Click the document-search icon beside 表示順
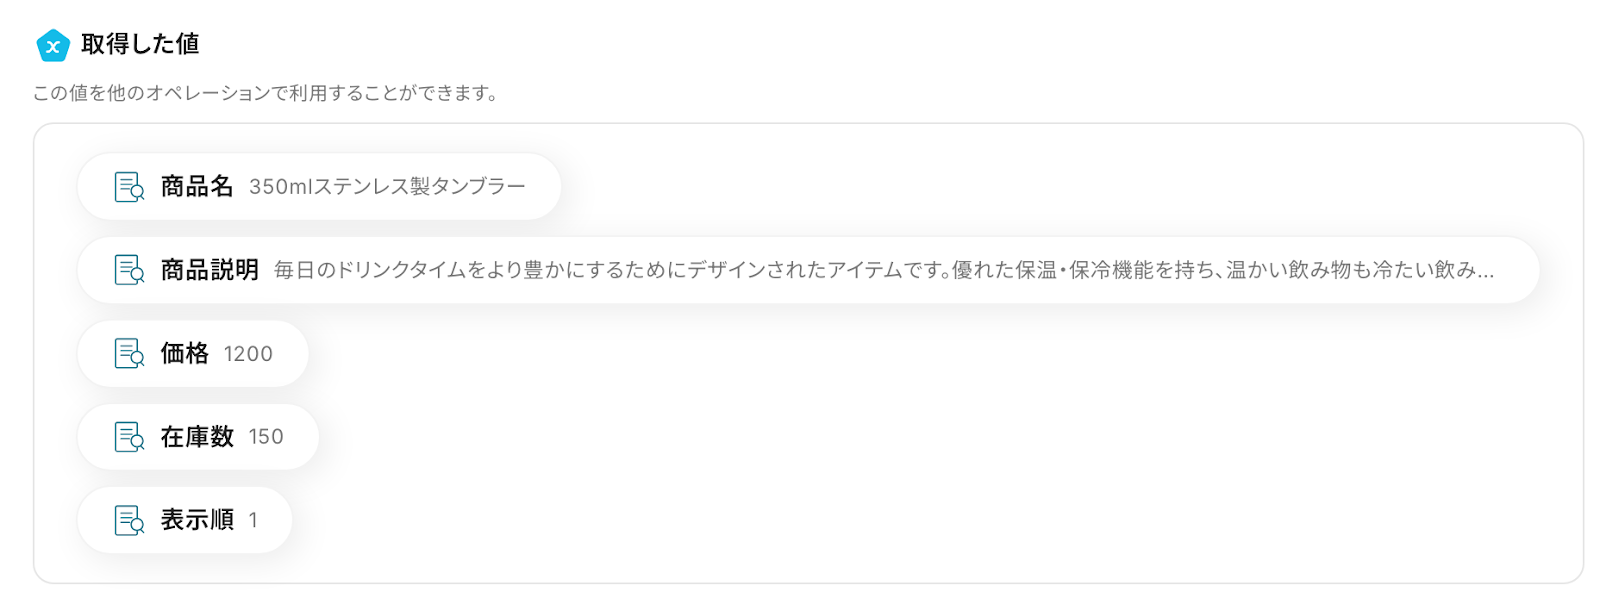The image size is (1600, 598). (129, 520)
